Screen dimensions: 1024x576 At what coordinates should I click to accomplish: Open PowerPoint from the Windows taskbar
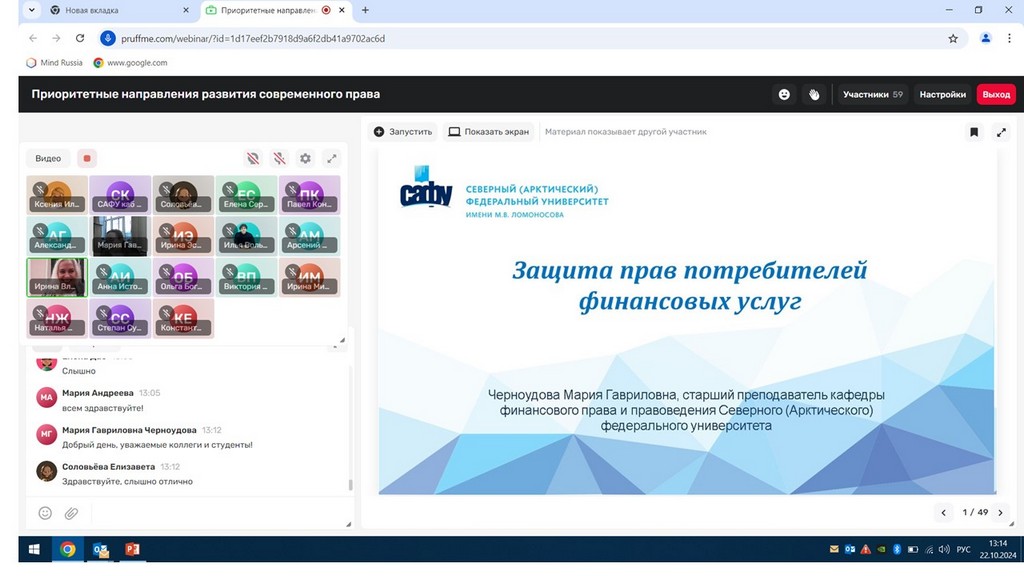tap(131, 549)
